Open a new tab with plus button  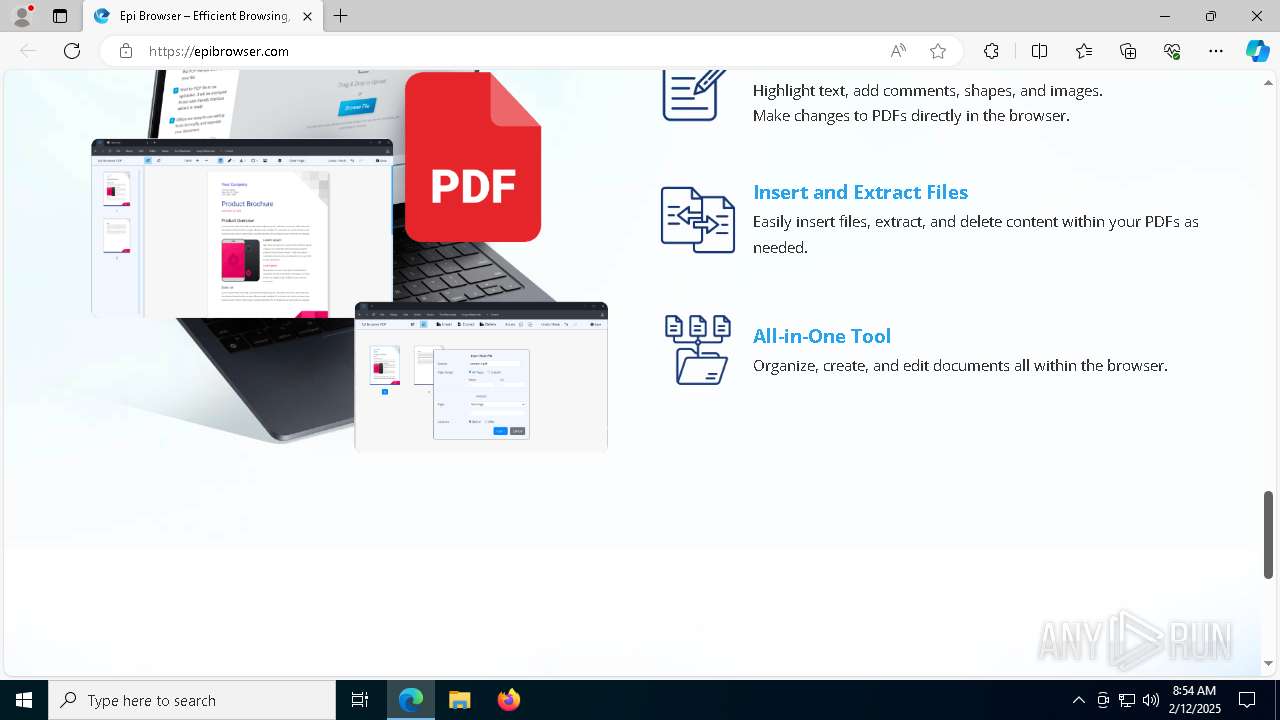(x=341, y=16)
